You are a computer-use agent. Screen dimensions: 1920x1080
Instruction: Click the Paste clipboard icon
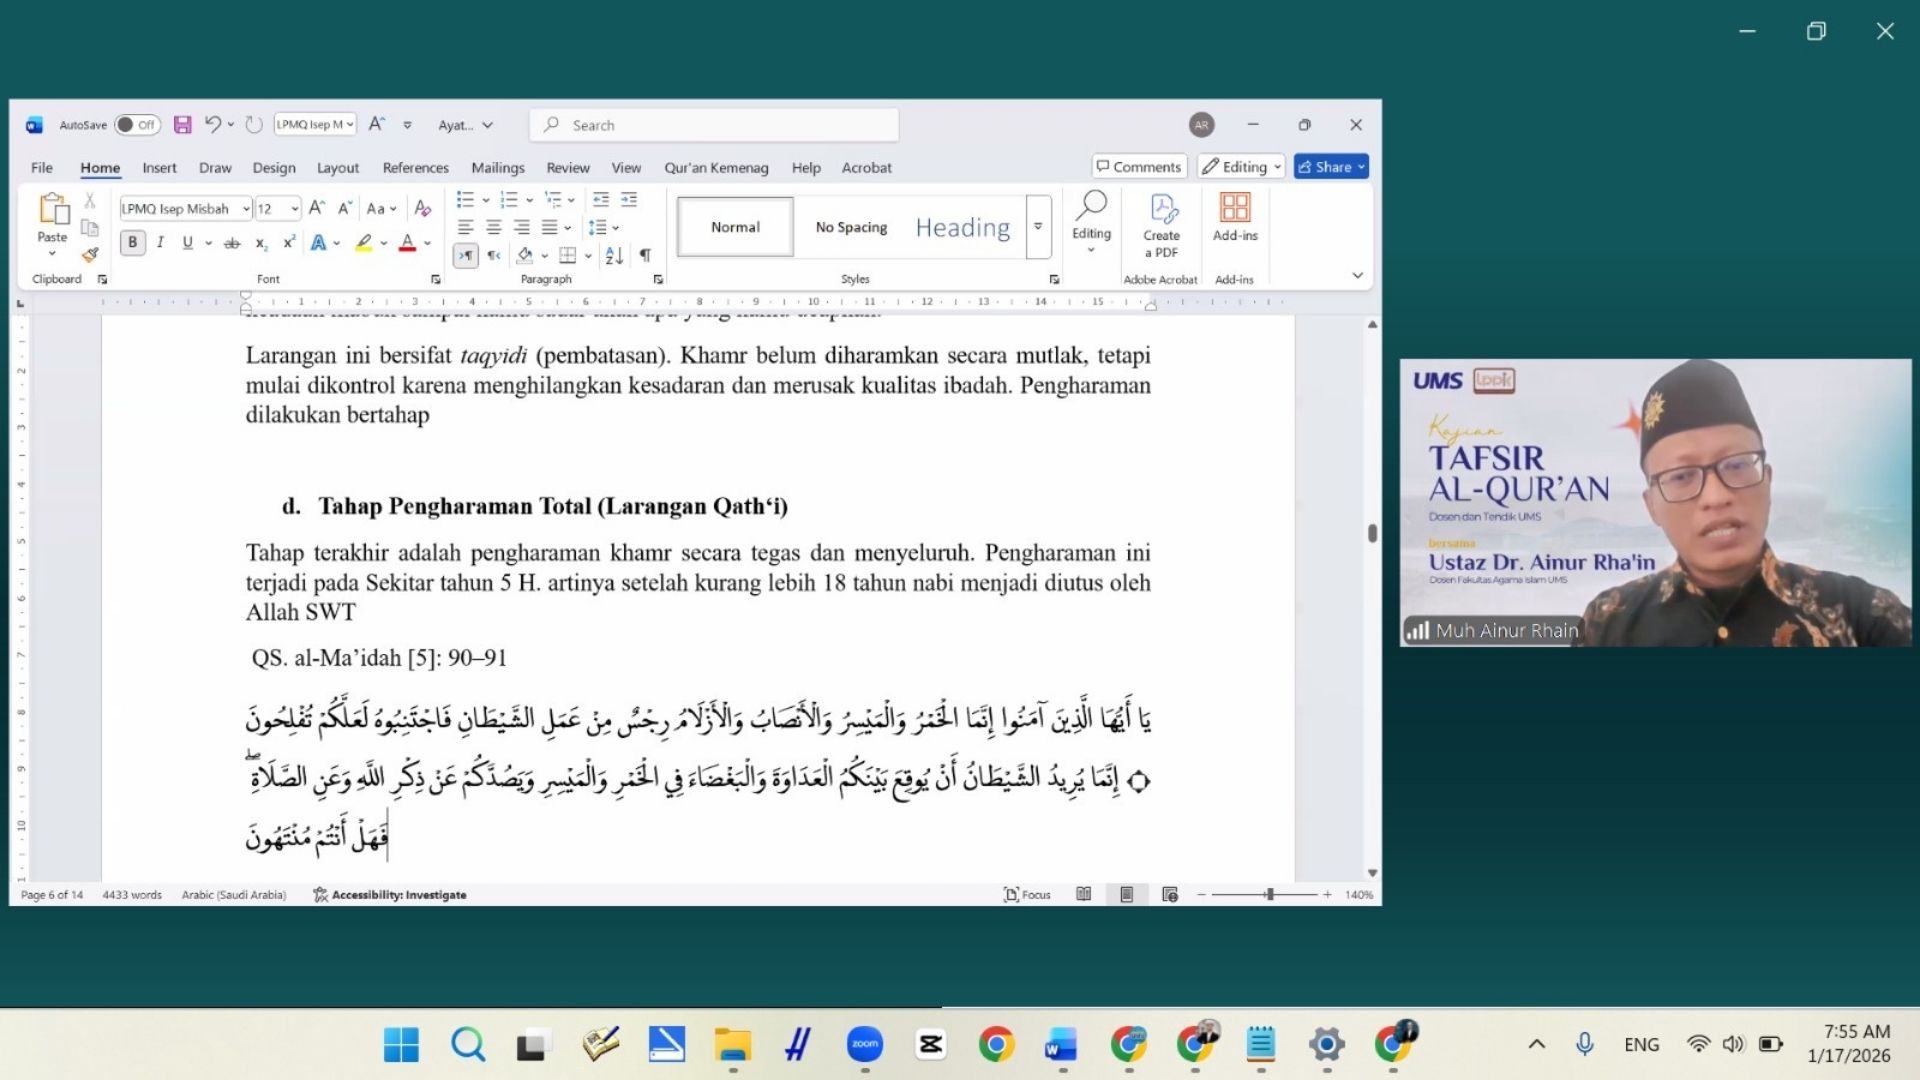click(53, 209)
